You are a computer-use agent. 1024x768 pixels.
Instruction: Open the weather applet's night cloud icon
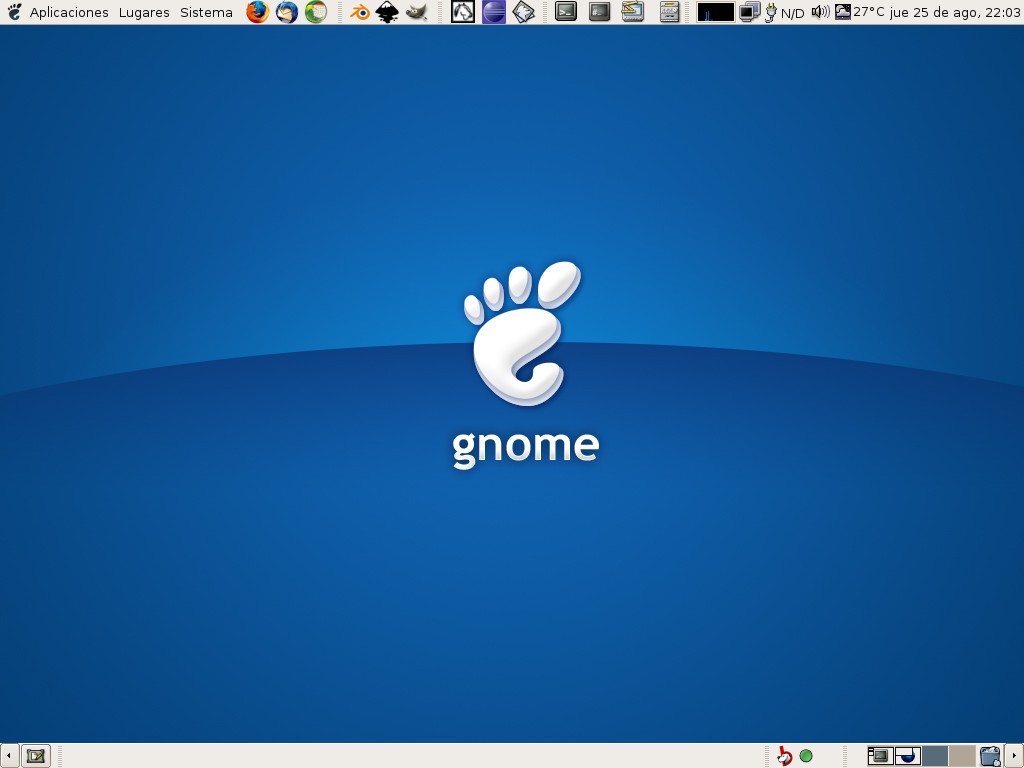click(843, 12)
